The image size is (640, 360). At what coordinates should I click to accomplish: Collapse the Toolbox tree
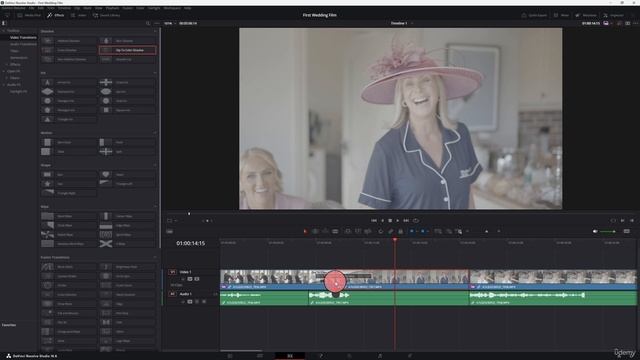point(4,31)
